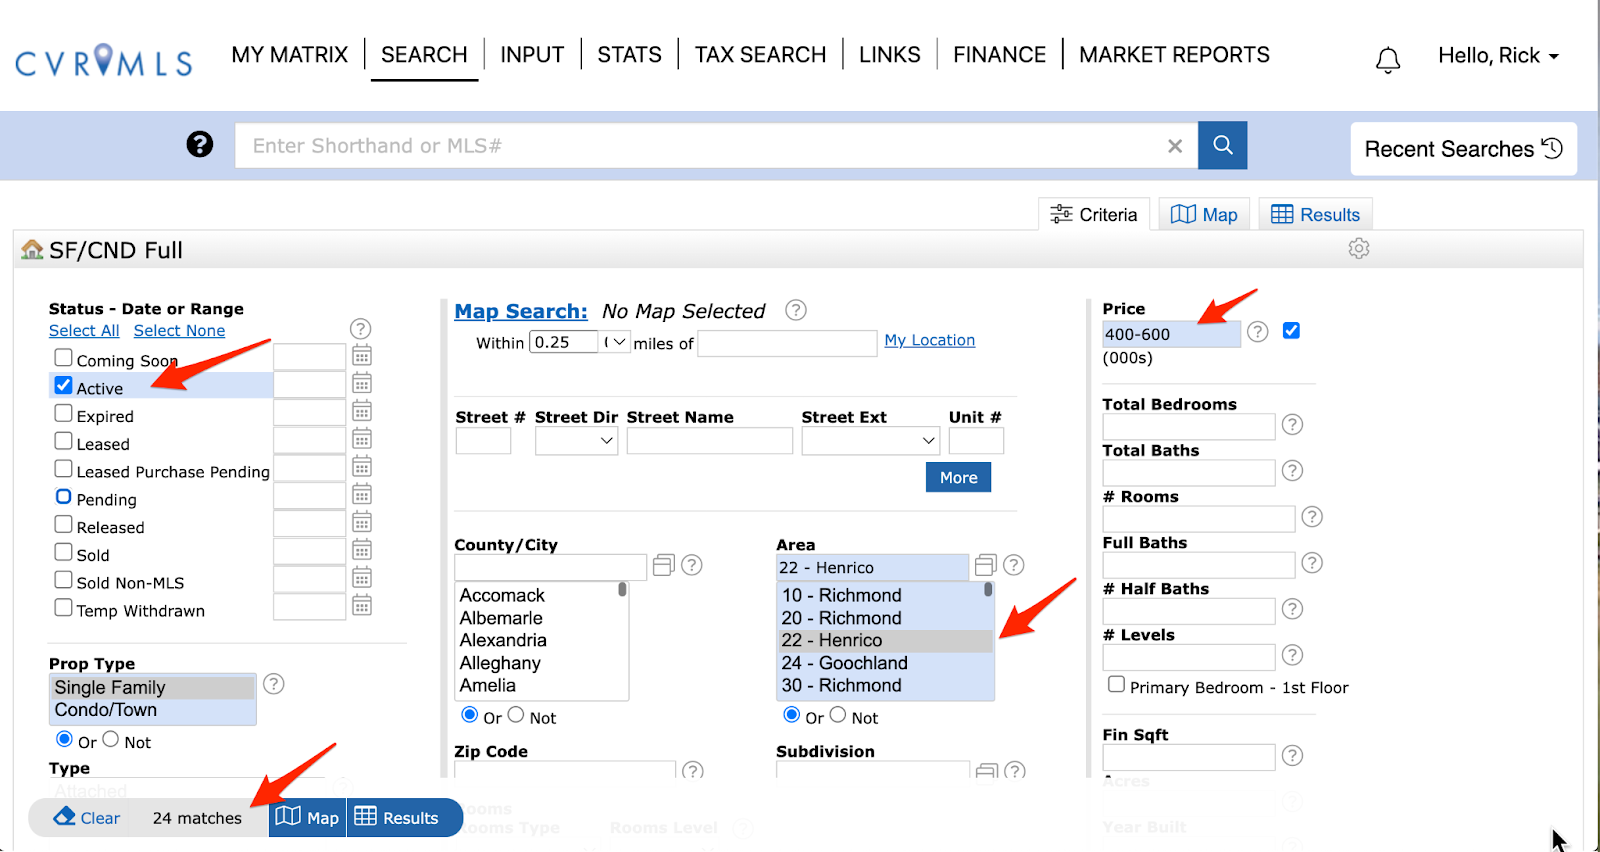The height and width of the screenshot is (852, 1600).
Task: Open calendar picker for Expired status
Action: coord(362,411)
